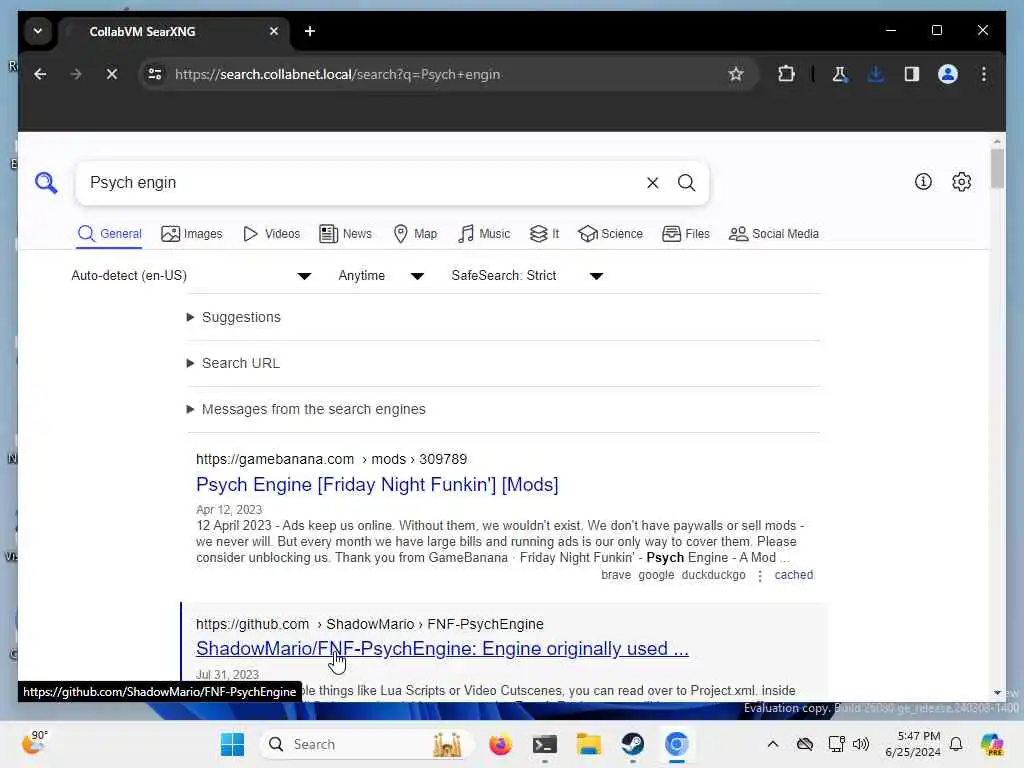Switch to the It search tab
This screenshot has width=1024, height=768.
coord(544,234)
